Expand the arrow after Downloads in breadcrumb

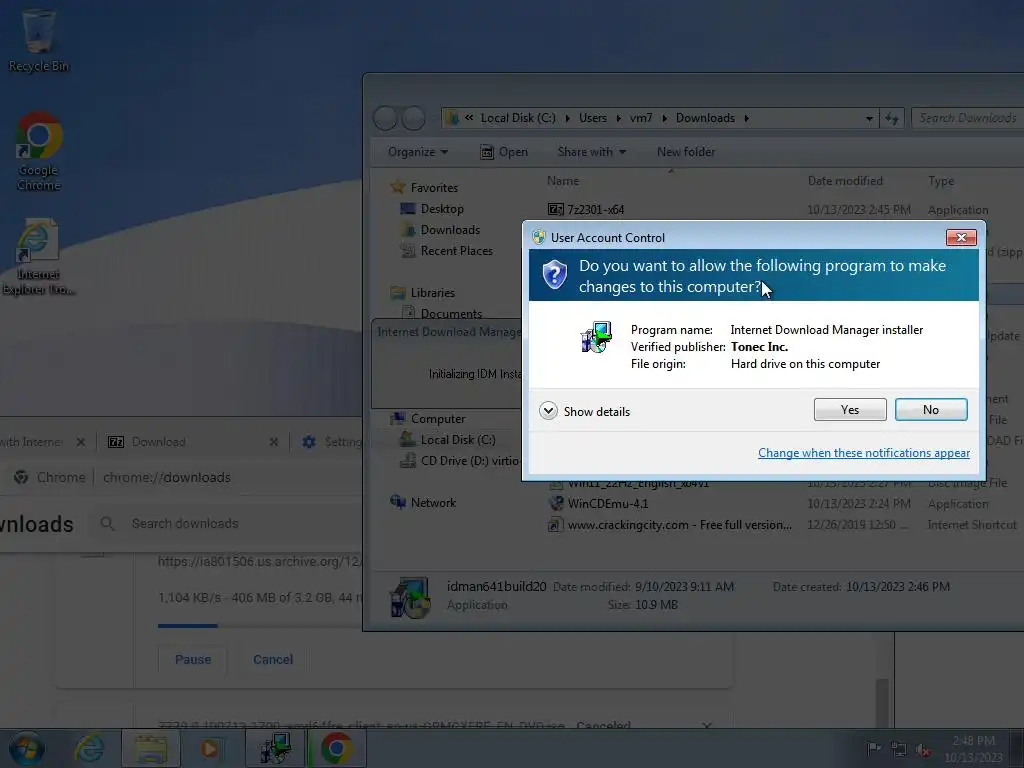tap(746, 118)
